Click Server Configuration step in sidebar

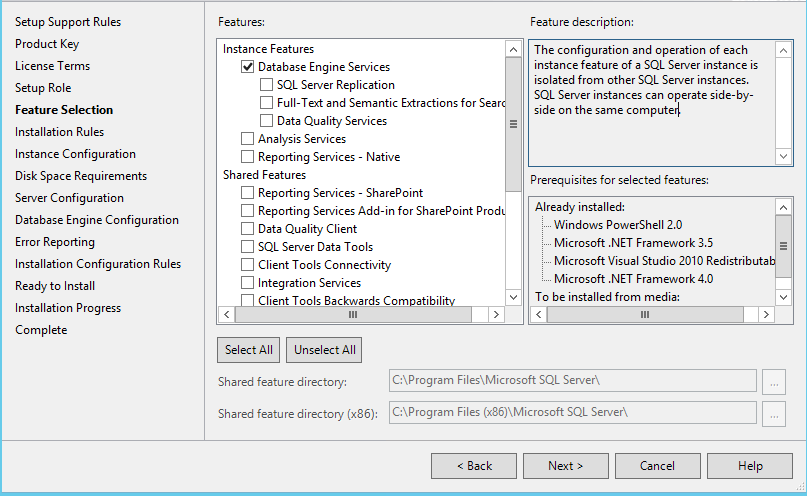(x=69, y=198)
